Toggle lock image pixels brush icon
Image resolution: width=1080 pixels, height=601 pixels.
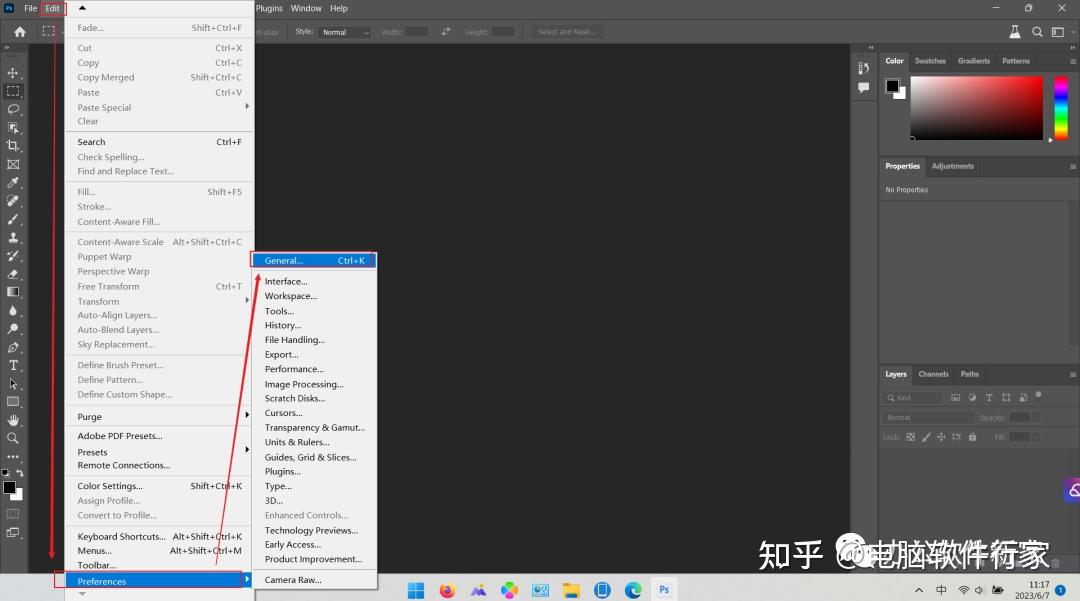coord(926,437)
